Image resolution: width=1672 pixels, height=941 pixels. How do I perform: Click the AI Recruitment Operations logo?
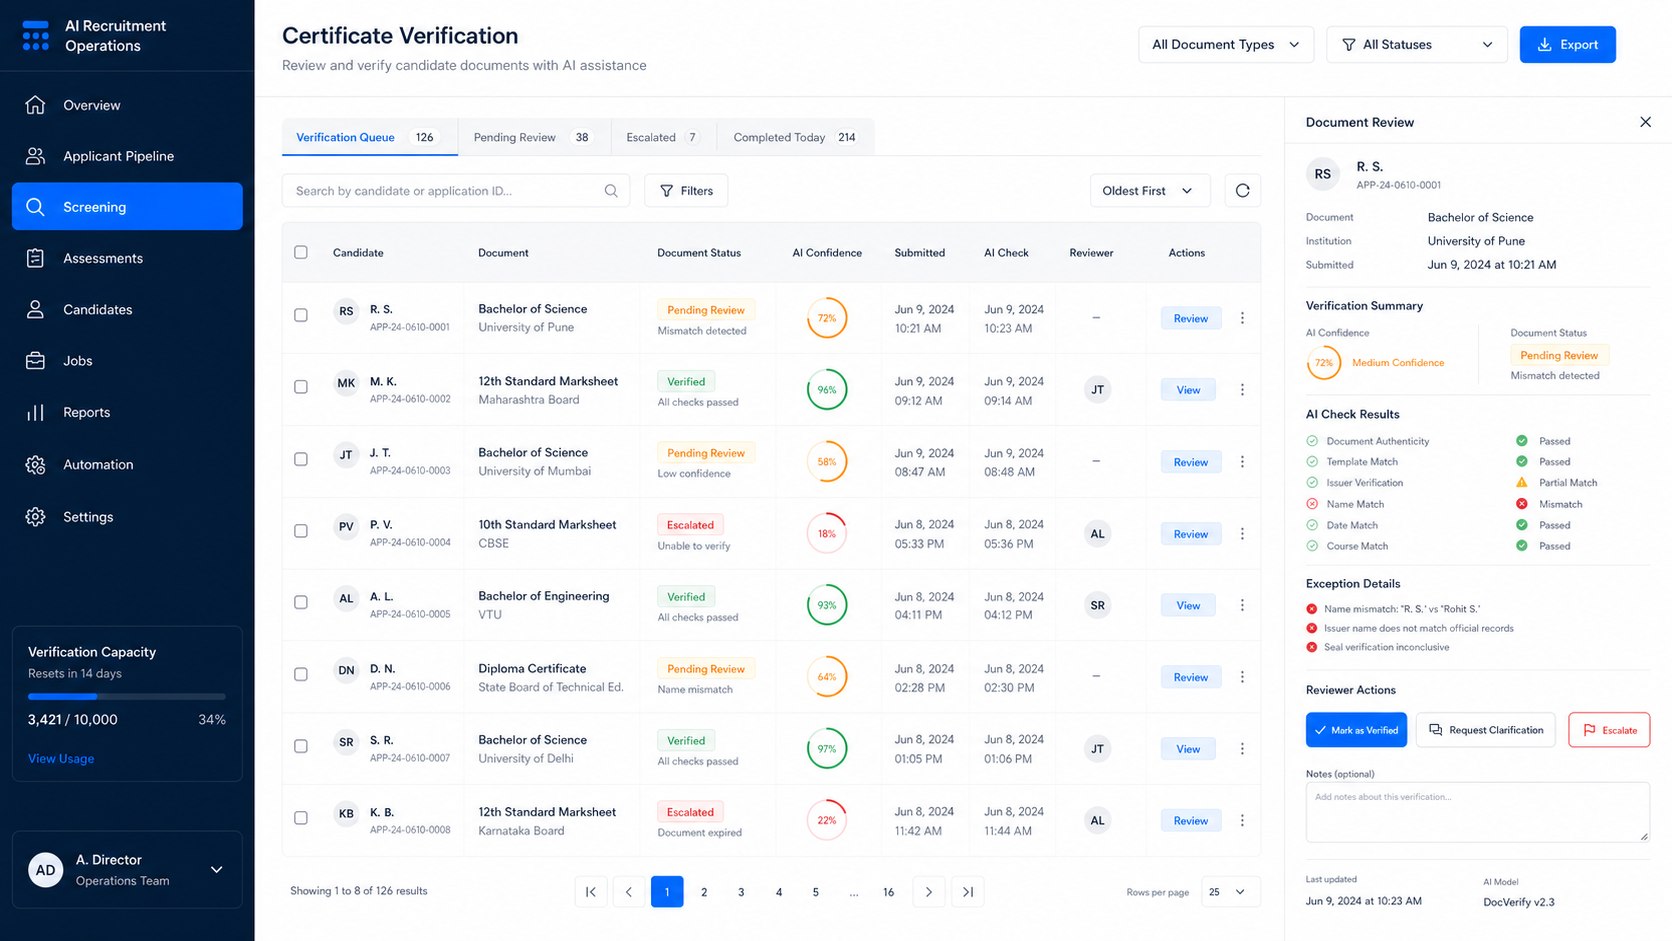(x=36, y=35)
